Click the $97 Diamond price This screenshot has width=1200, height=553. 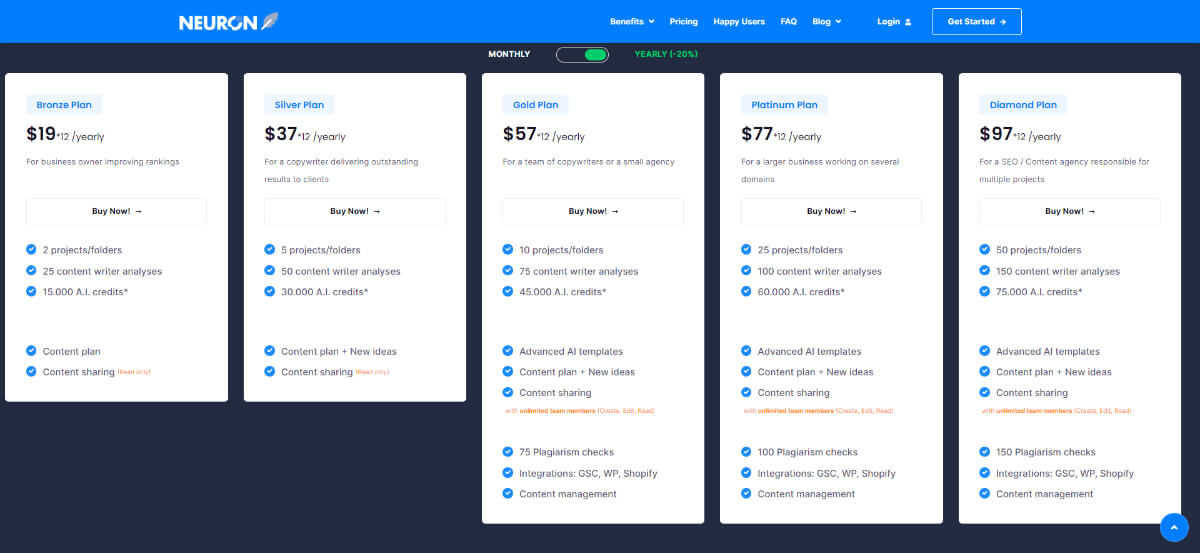point(996,134)
